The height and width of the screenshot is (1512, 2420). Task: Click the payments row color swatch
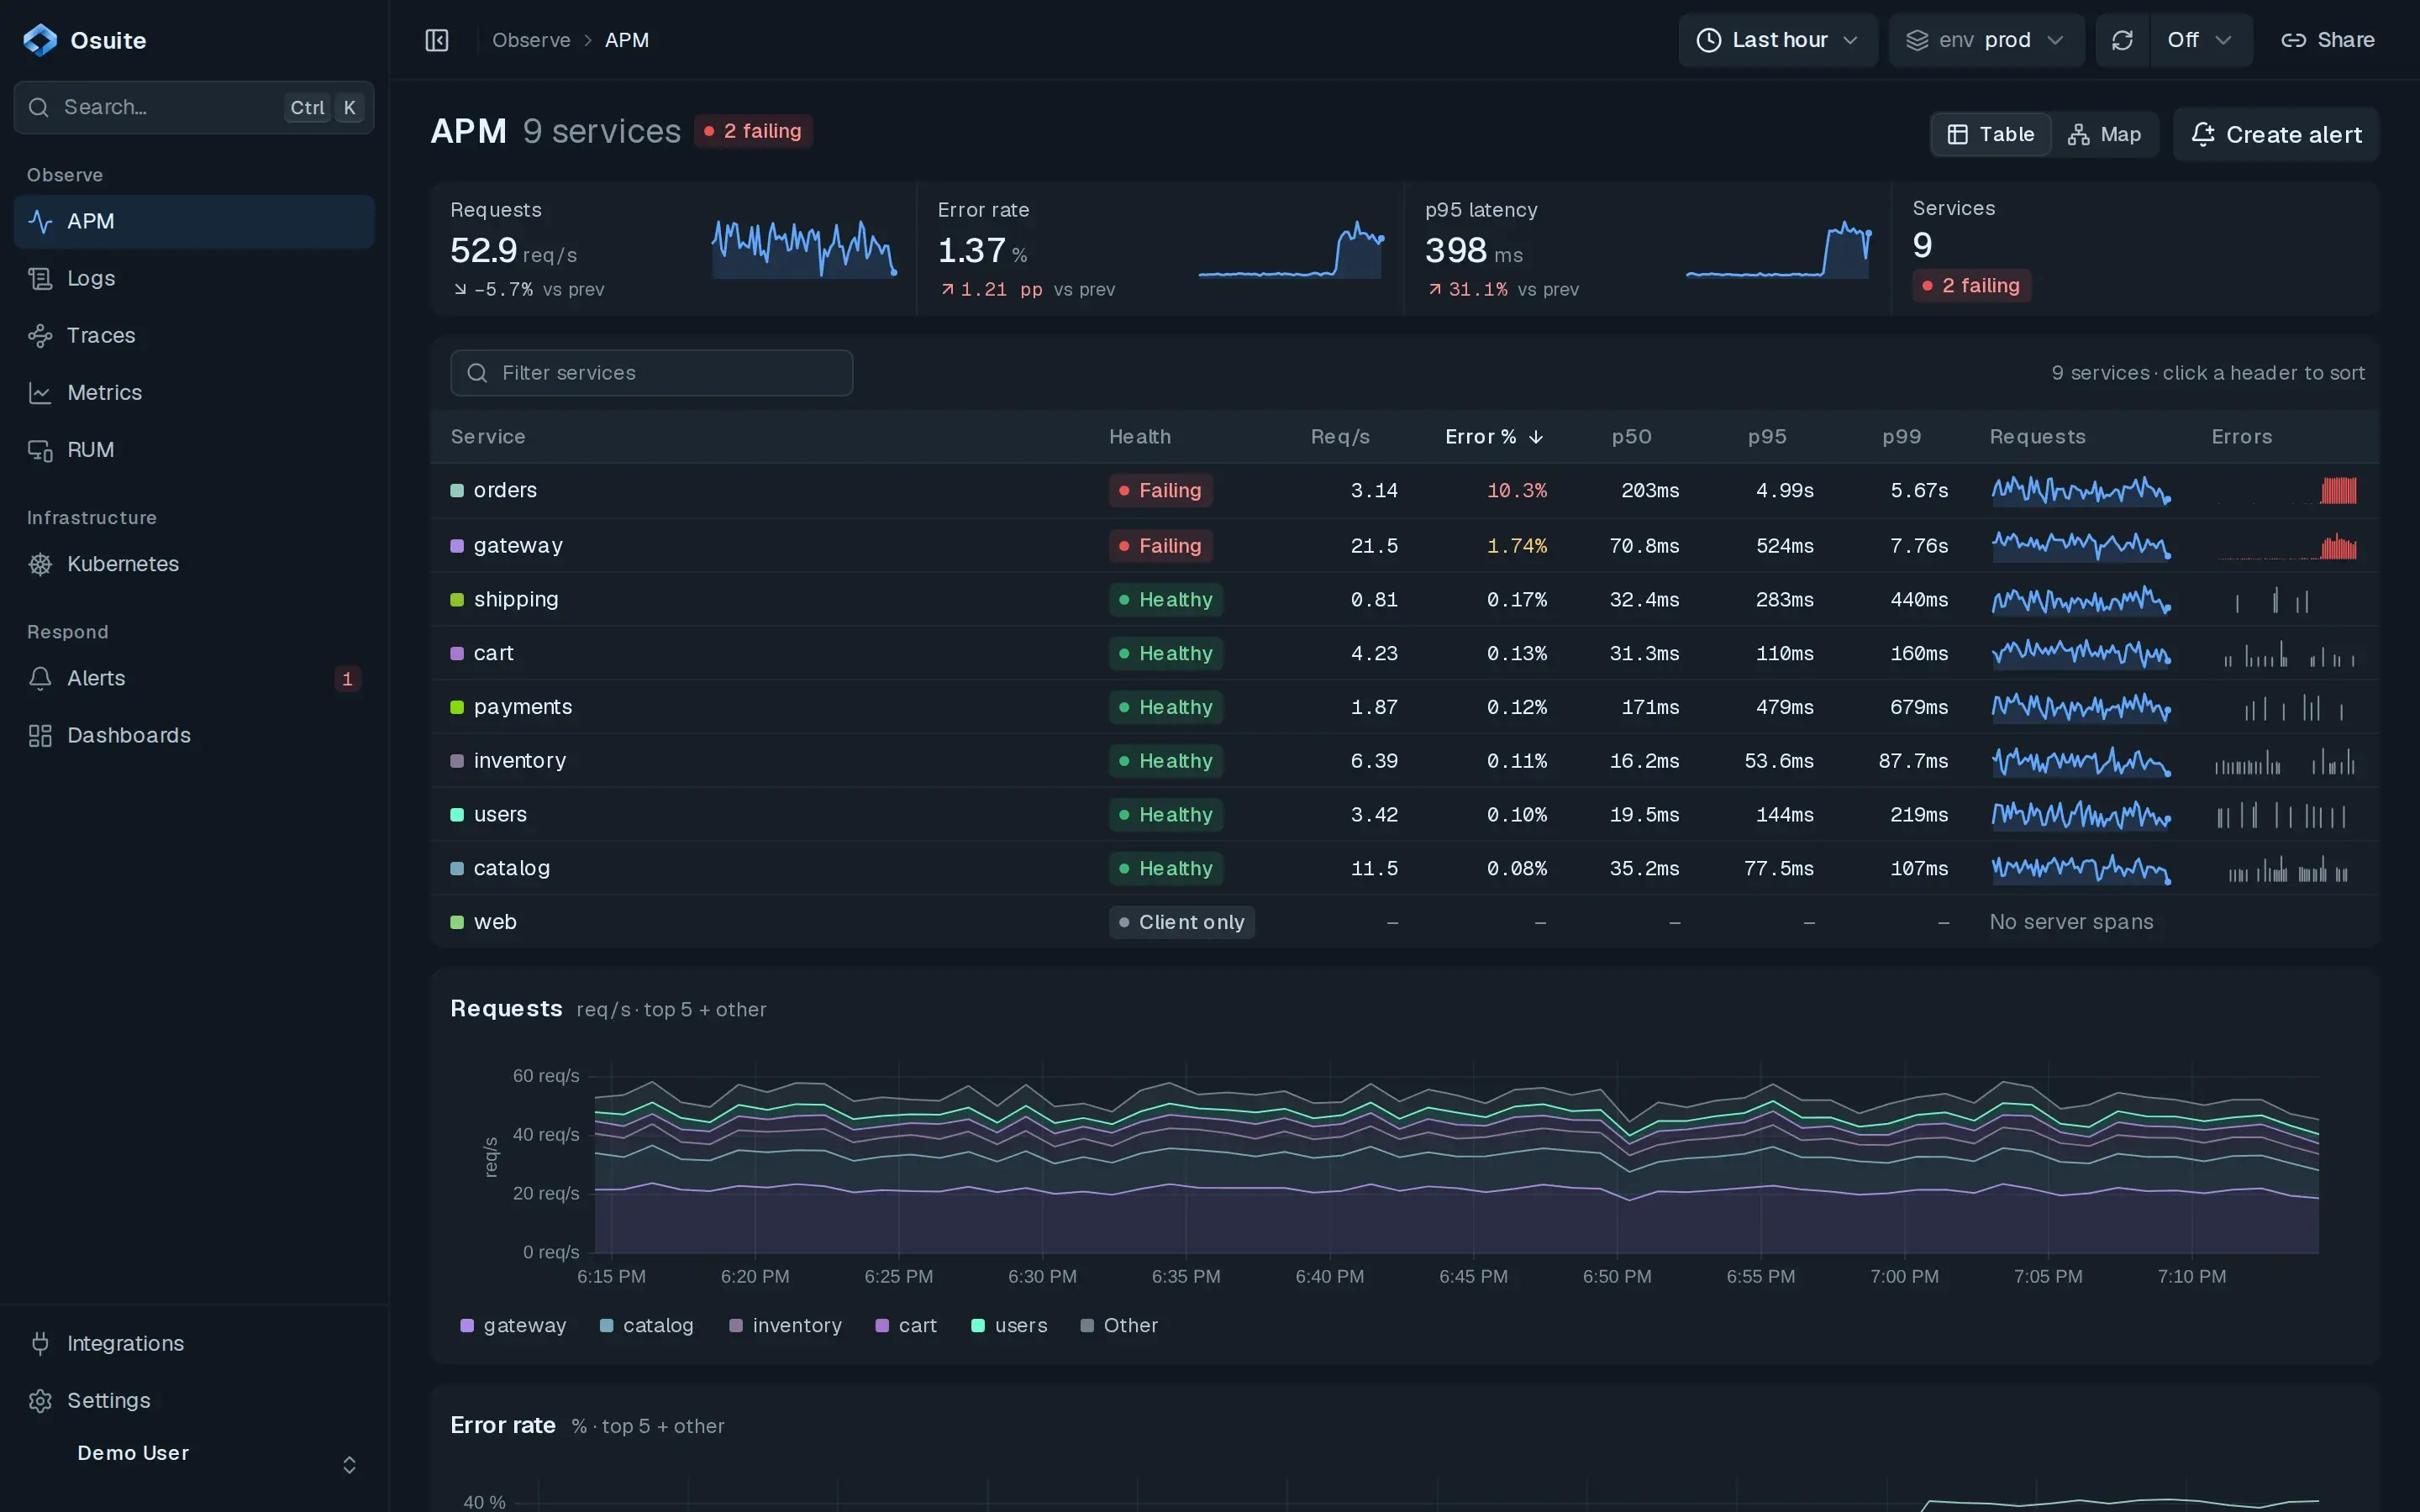click(x=457, y=707)
